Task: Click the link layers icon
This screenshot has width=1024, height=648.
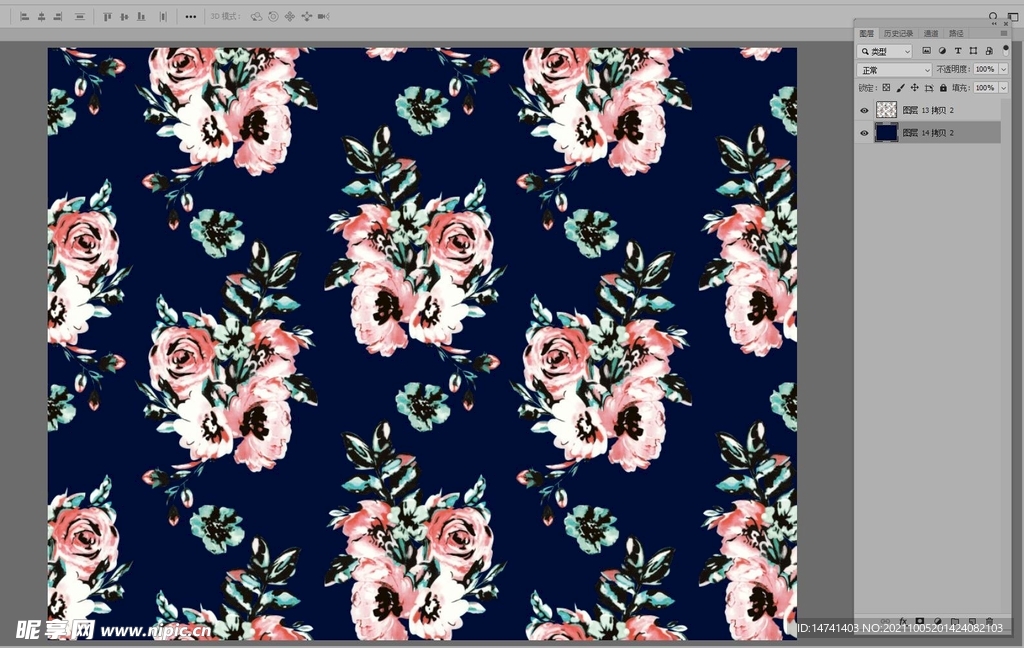Action: pos(886,621)
